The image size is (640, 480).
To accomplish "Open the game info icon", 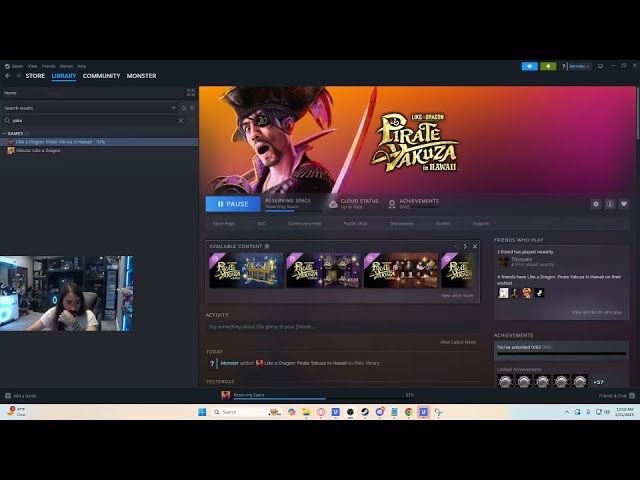I will pos(610,204).
